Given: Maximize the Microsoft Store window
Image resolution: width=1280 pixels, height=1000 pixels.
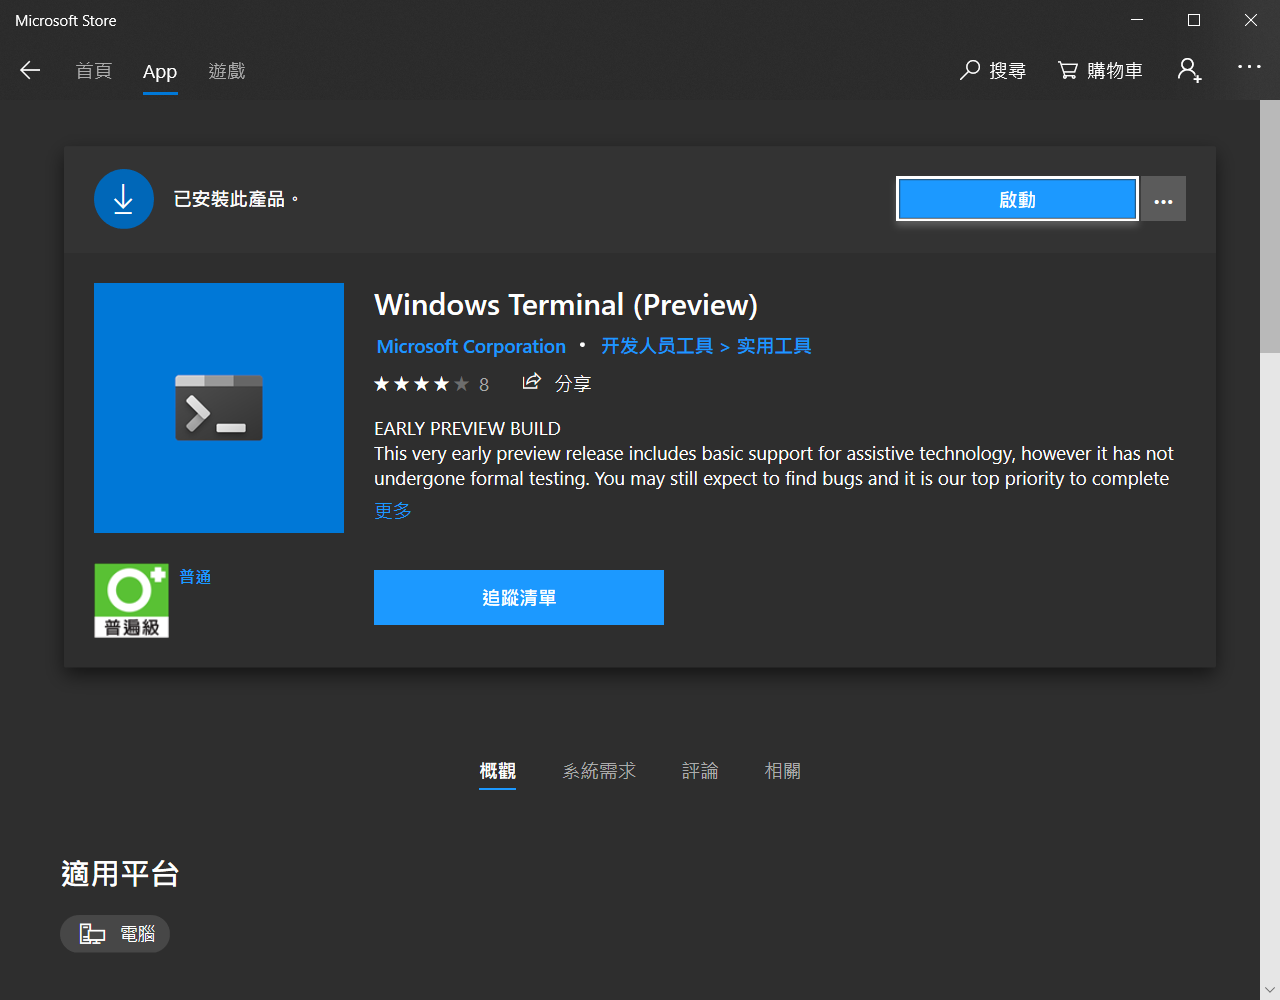Looking at the screenshot, I should pos(1194,20).
